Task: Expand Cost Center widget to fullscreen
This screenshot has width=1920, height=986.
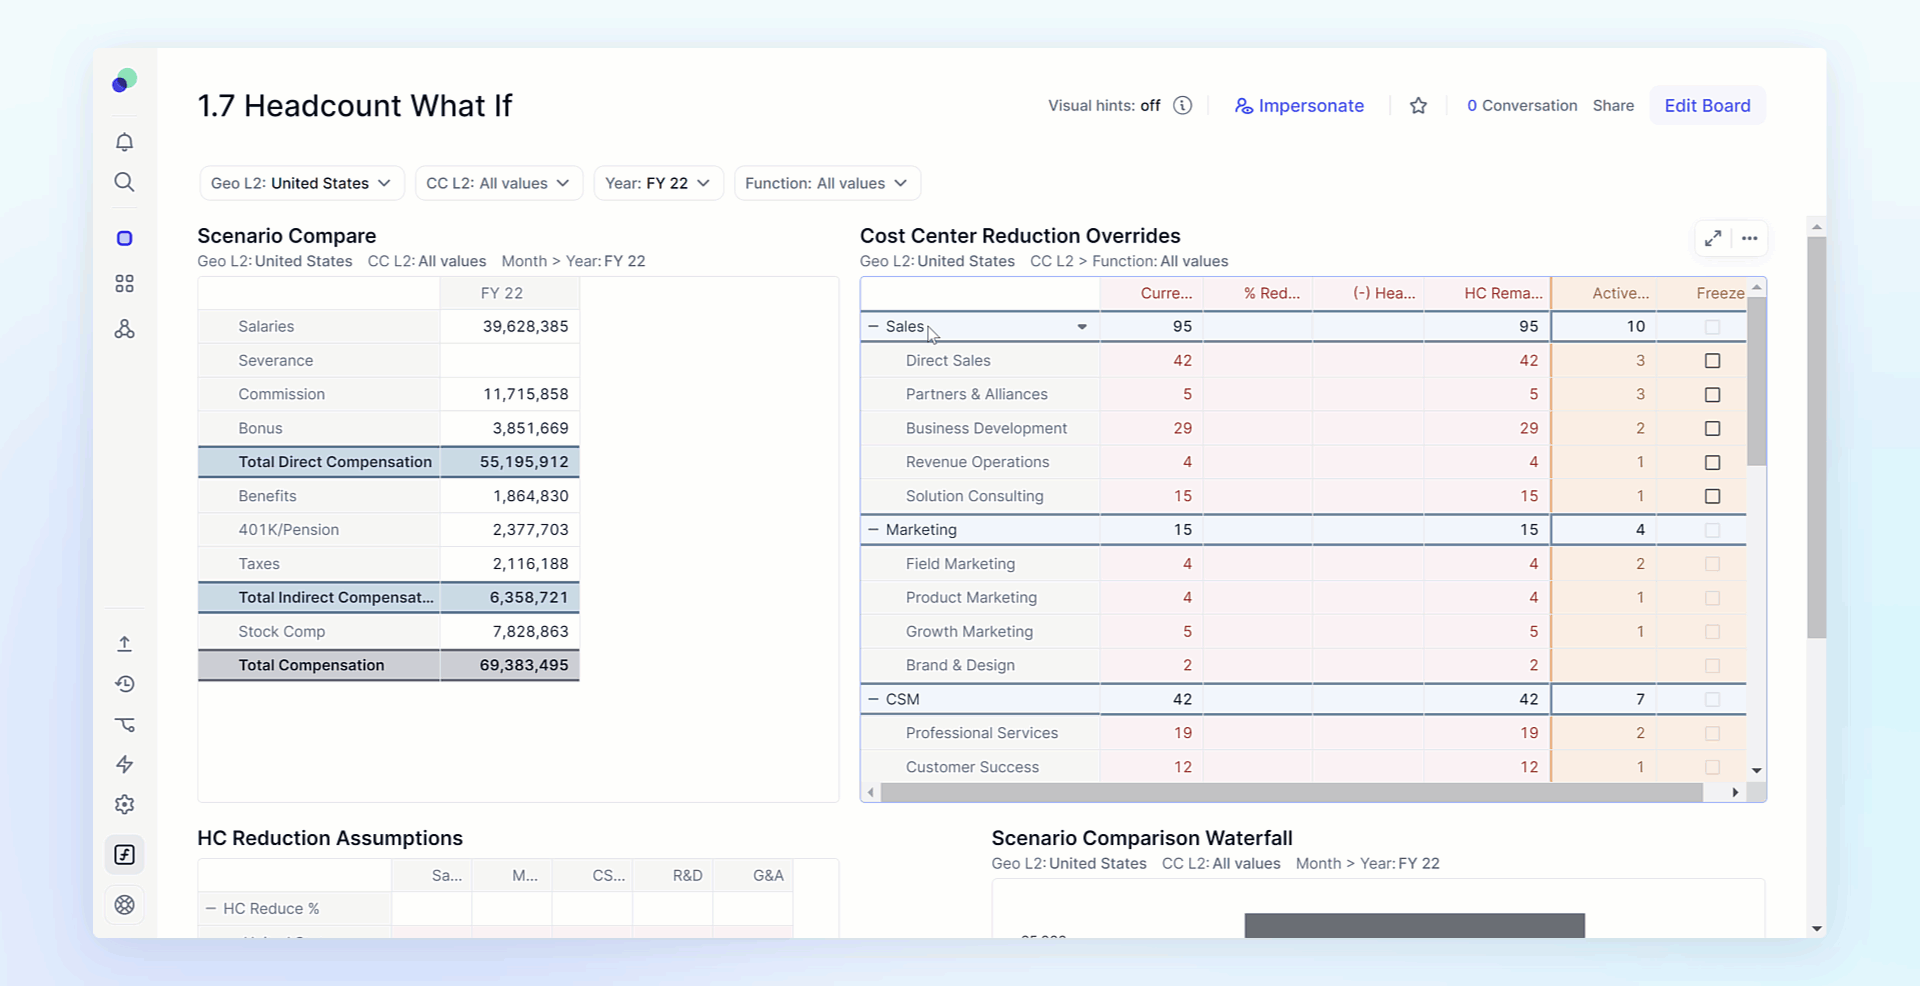Action: [1713, 238]
